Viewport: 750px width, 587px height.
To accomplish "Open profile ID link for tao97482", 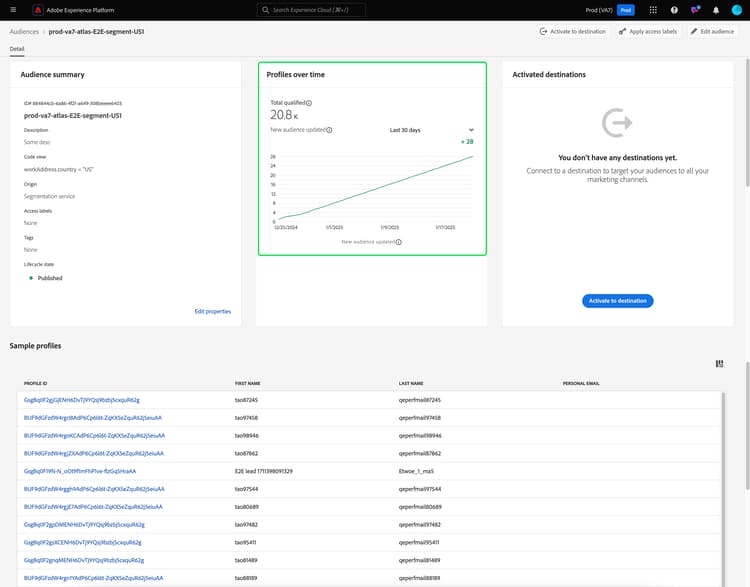I will (x=84, y=524).
